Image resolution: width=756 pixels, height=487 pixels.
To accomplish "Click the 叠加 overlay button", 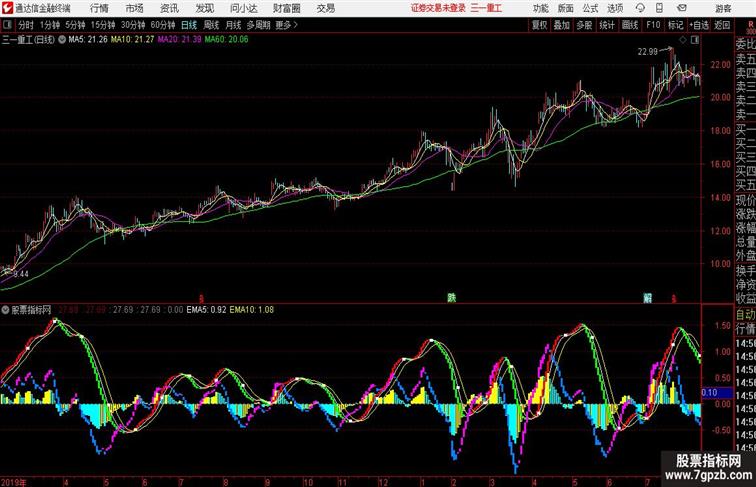I will tap(562, 25).
